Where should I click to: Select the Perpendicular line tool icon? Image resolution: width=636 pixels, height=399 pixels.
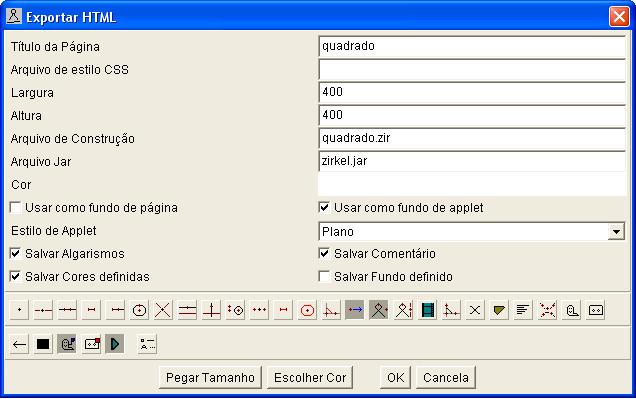(x=211, y=311)
